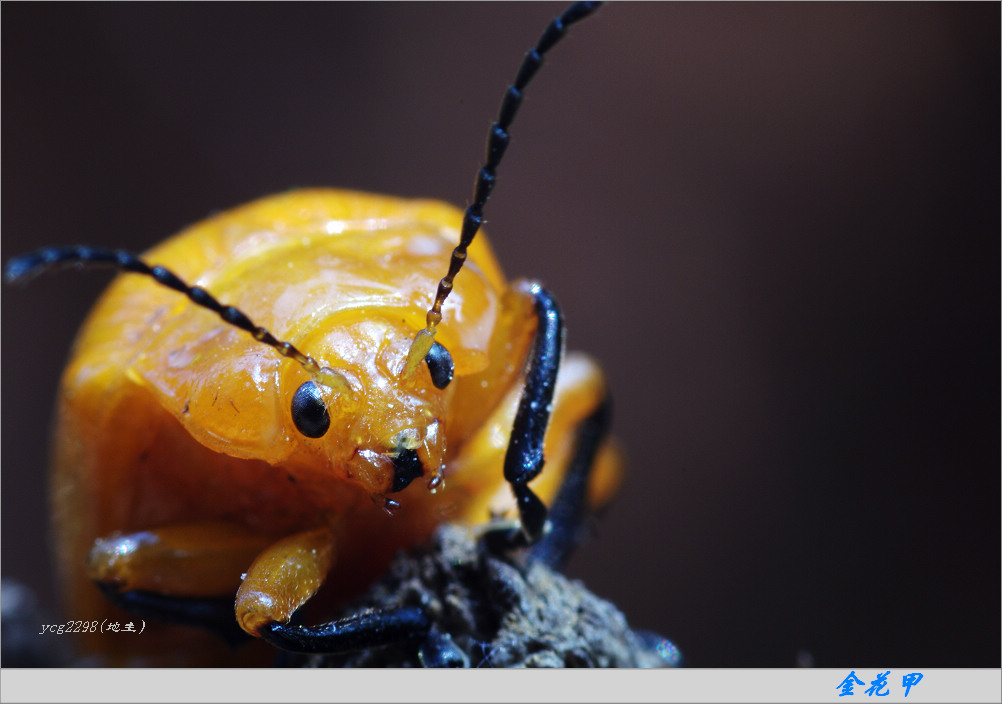The image size is (1002, 704).
Task: Click the blue 金花甲 caption text
Action: pos(879,685)
